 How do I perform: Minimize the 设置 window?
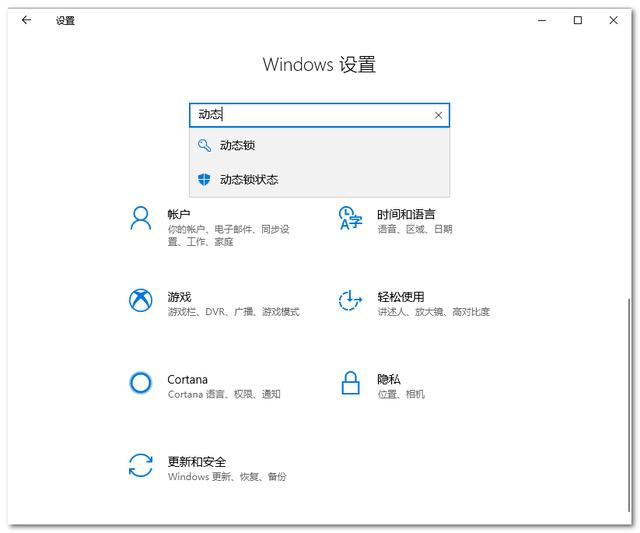(542, 20)
